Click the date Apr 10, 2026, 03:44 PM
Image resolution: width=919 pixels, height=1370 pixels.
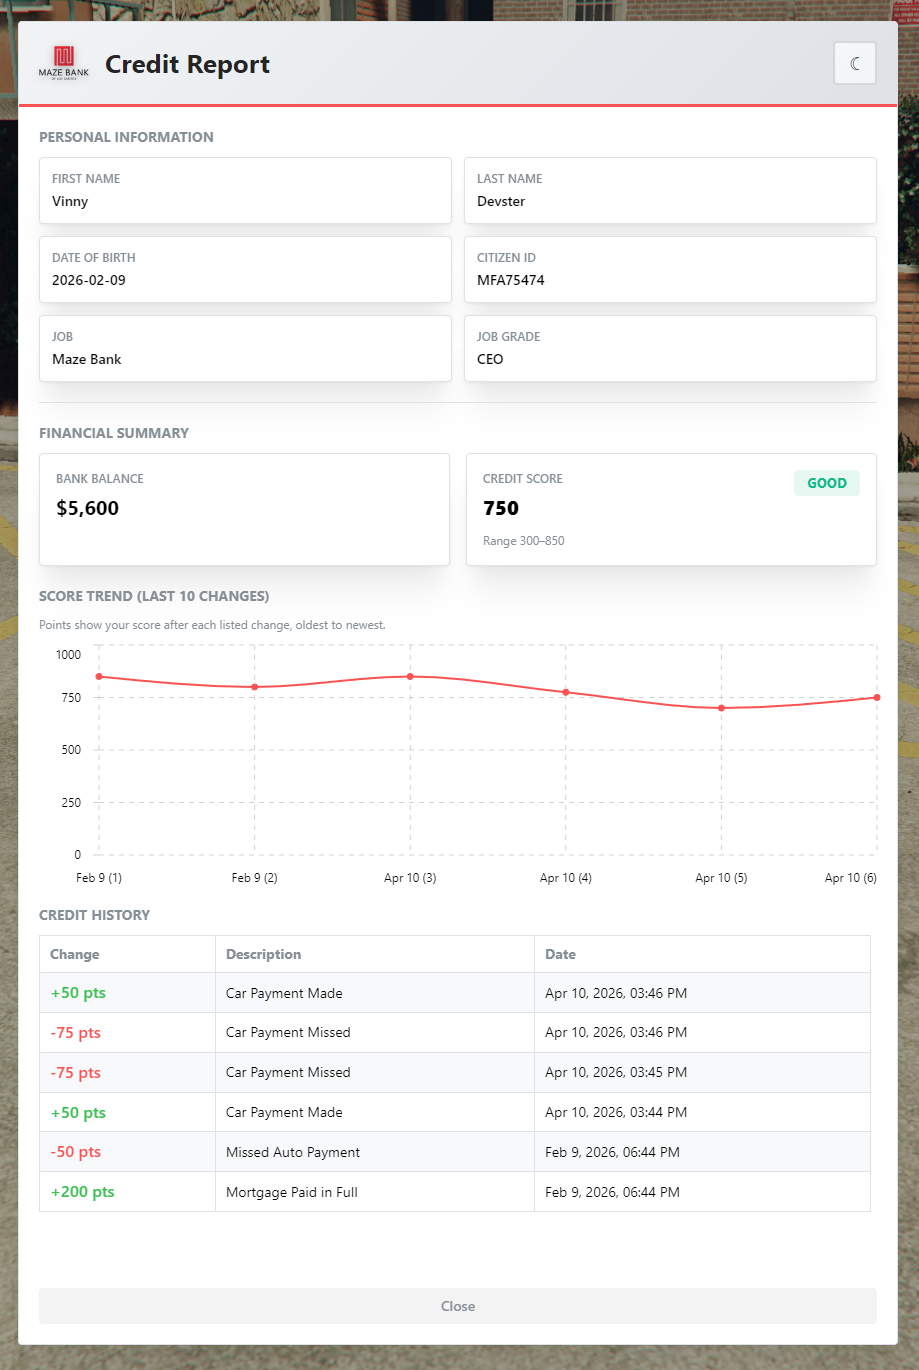tap(616, 1112)
